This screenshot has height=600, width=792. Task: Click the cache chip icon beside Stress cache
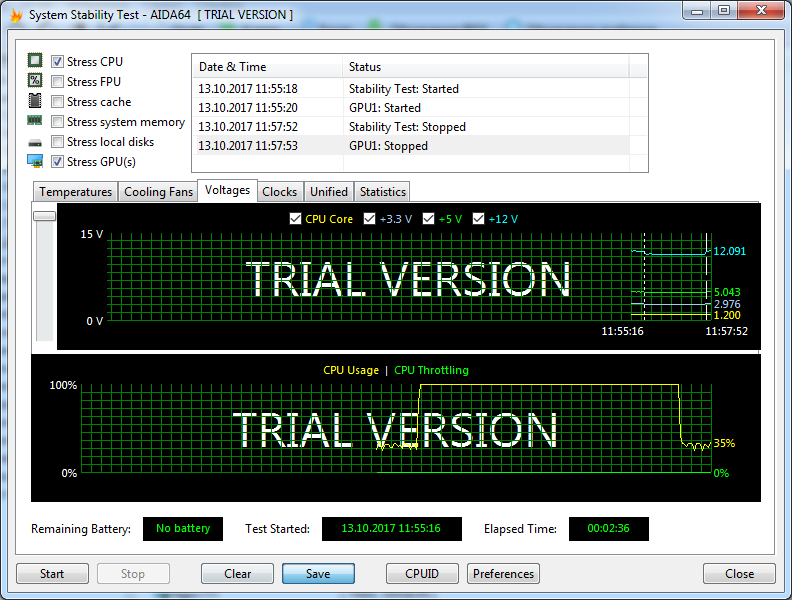click(x=35, y=101)
